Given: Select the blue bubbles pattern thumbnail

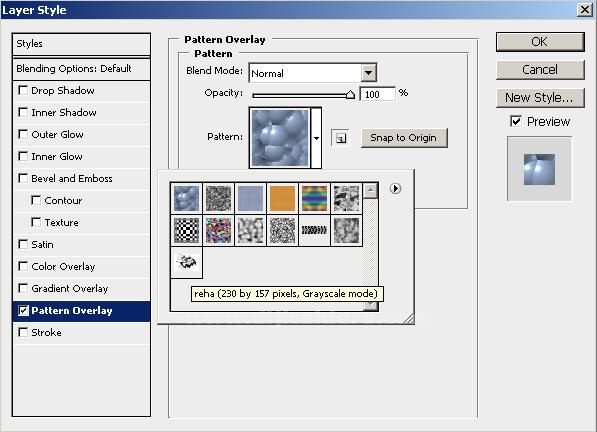Looking at the screenshot, I should coord(187,198).
